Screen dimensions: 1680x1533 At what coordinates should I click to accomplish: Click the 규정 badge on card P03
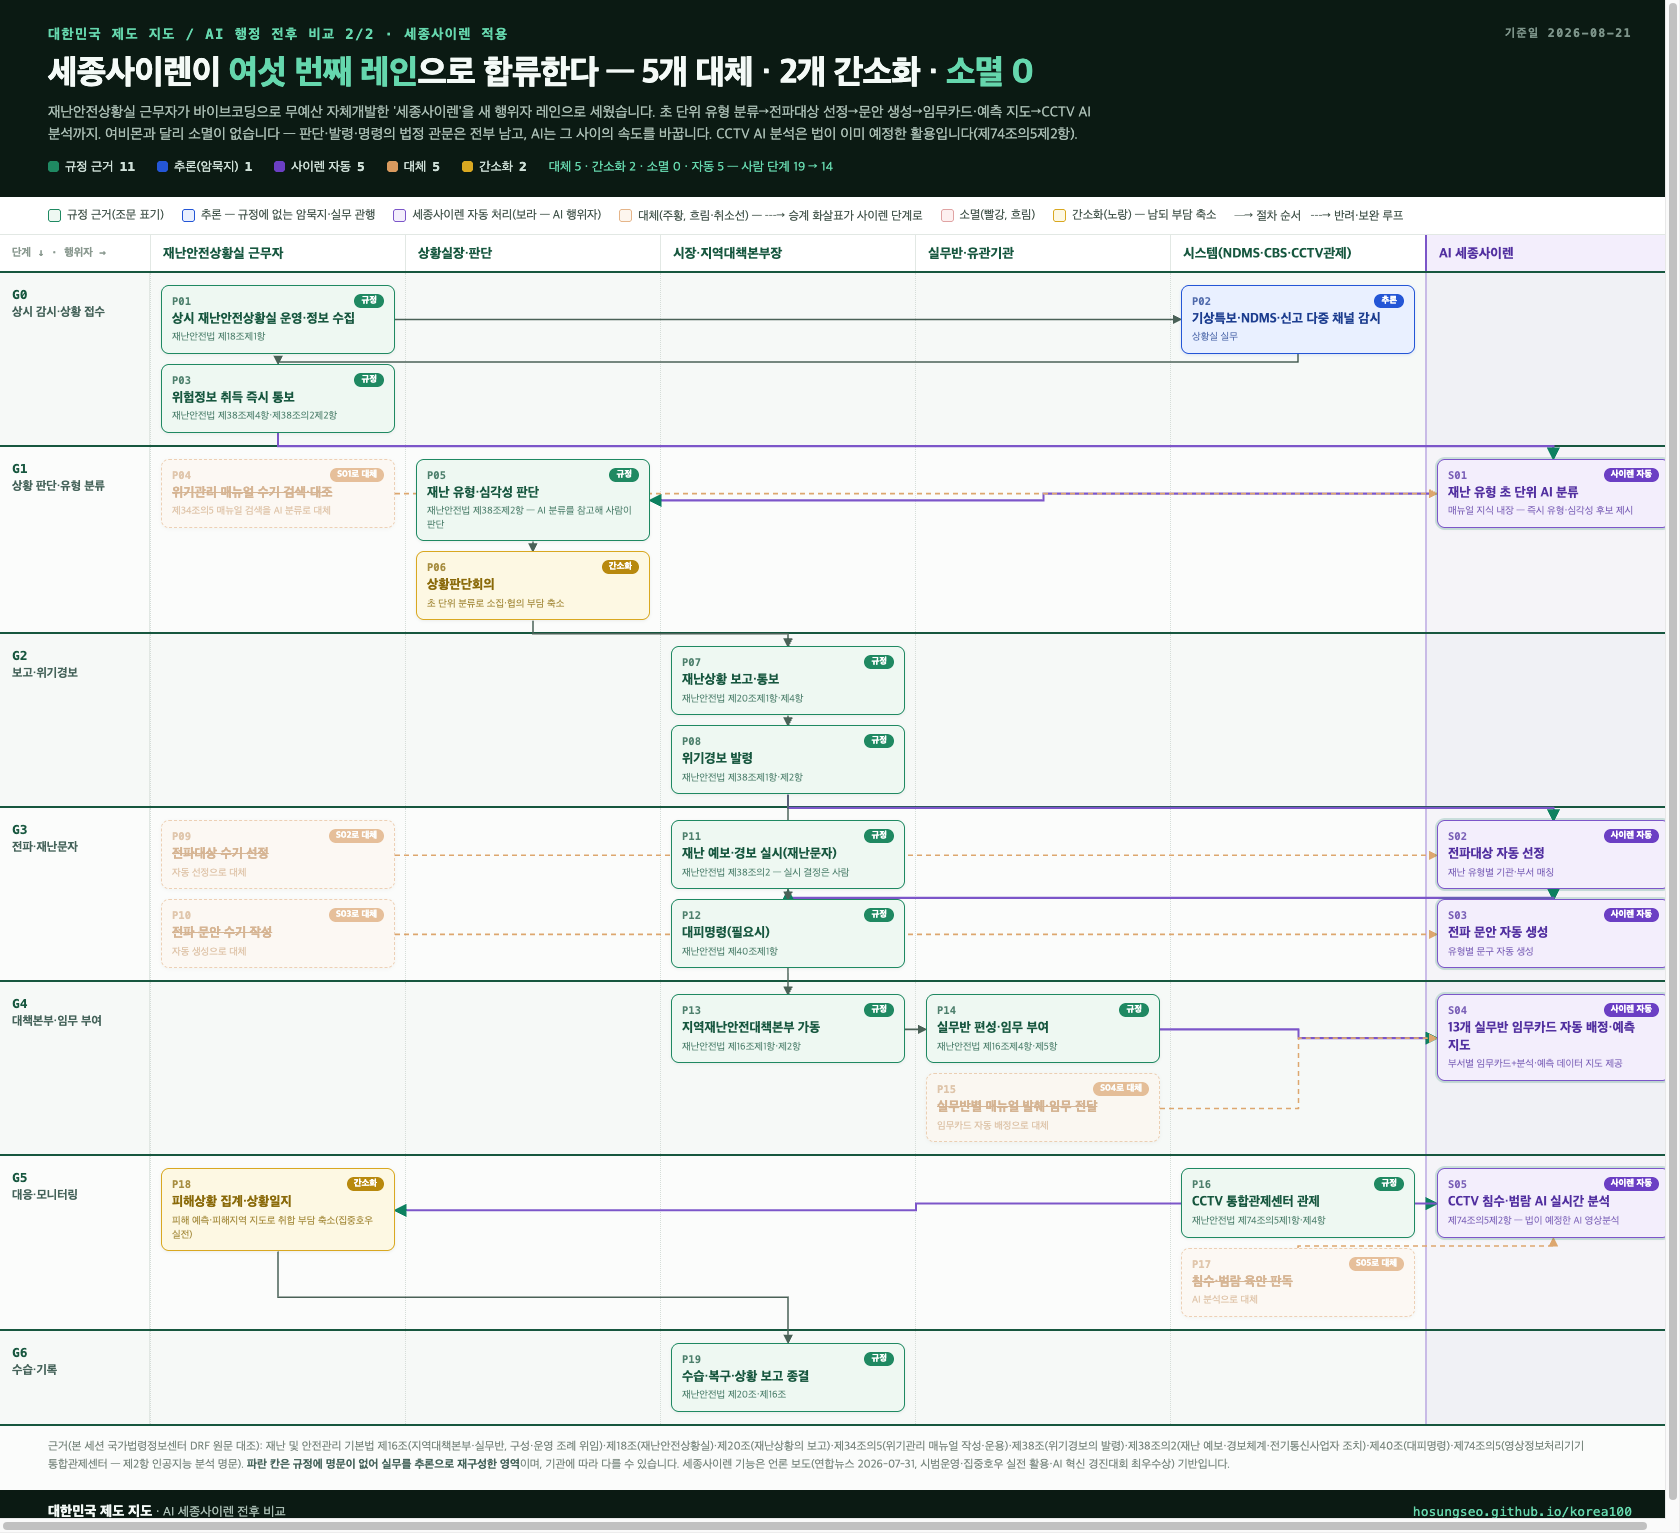[x=369, y=380]
